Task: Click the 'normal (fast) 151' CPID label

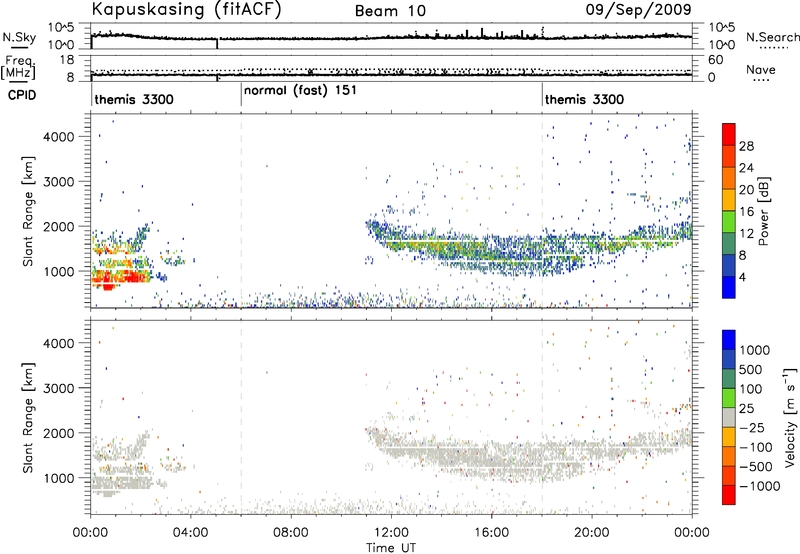Action: point(300,91)
